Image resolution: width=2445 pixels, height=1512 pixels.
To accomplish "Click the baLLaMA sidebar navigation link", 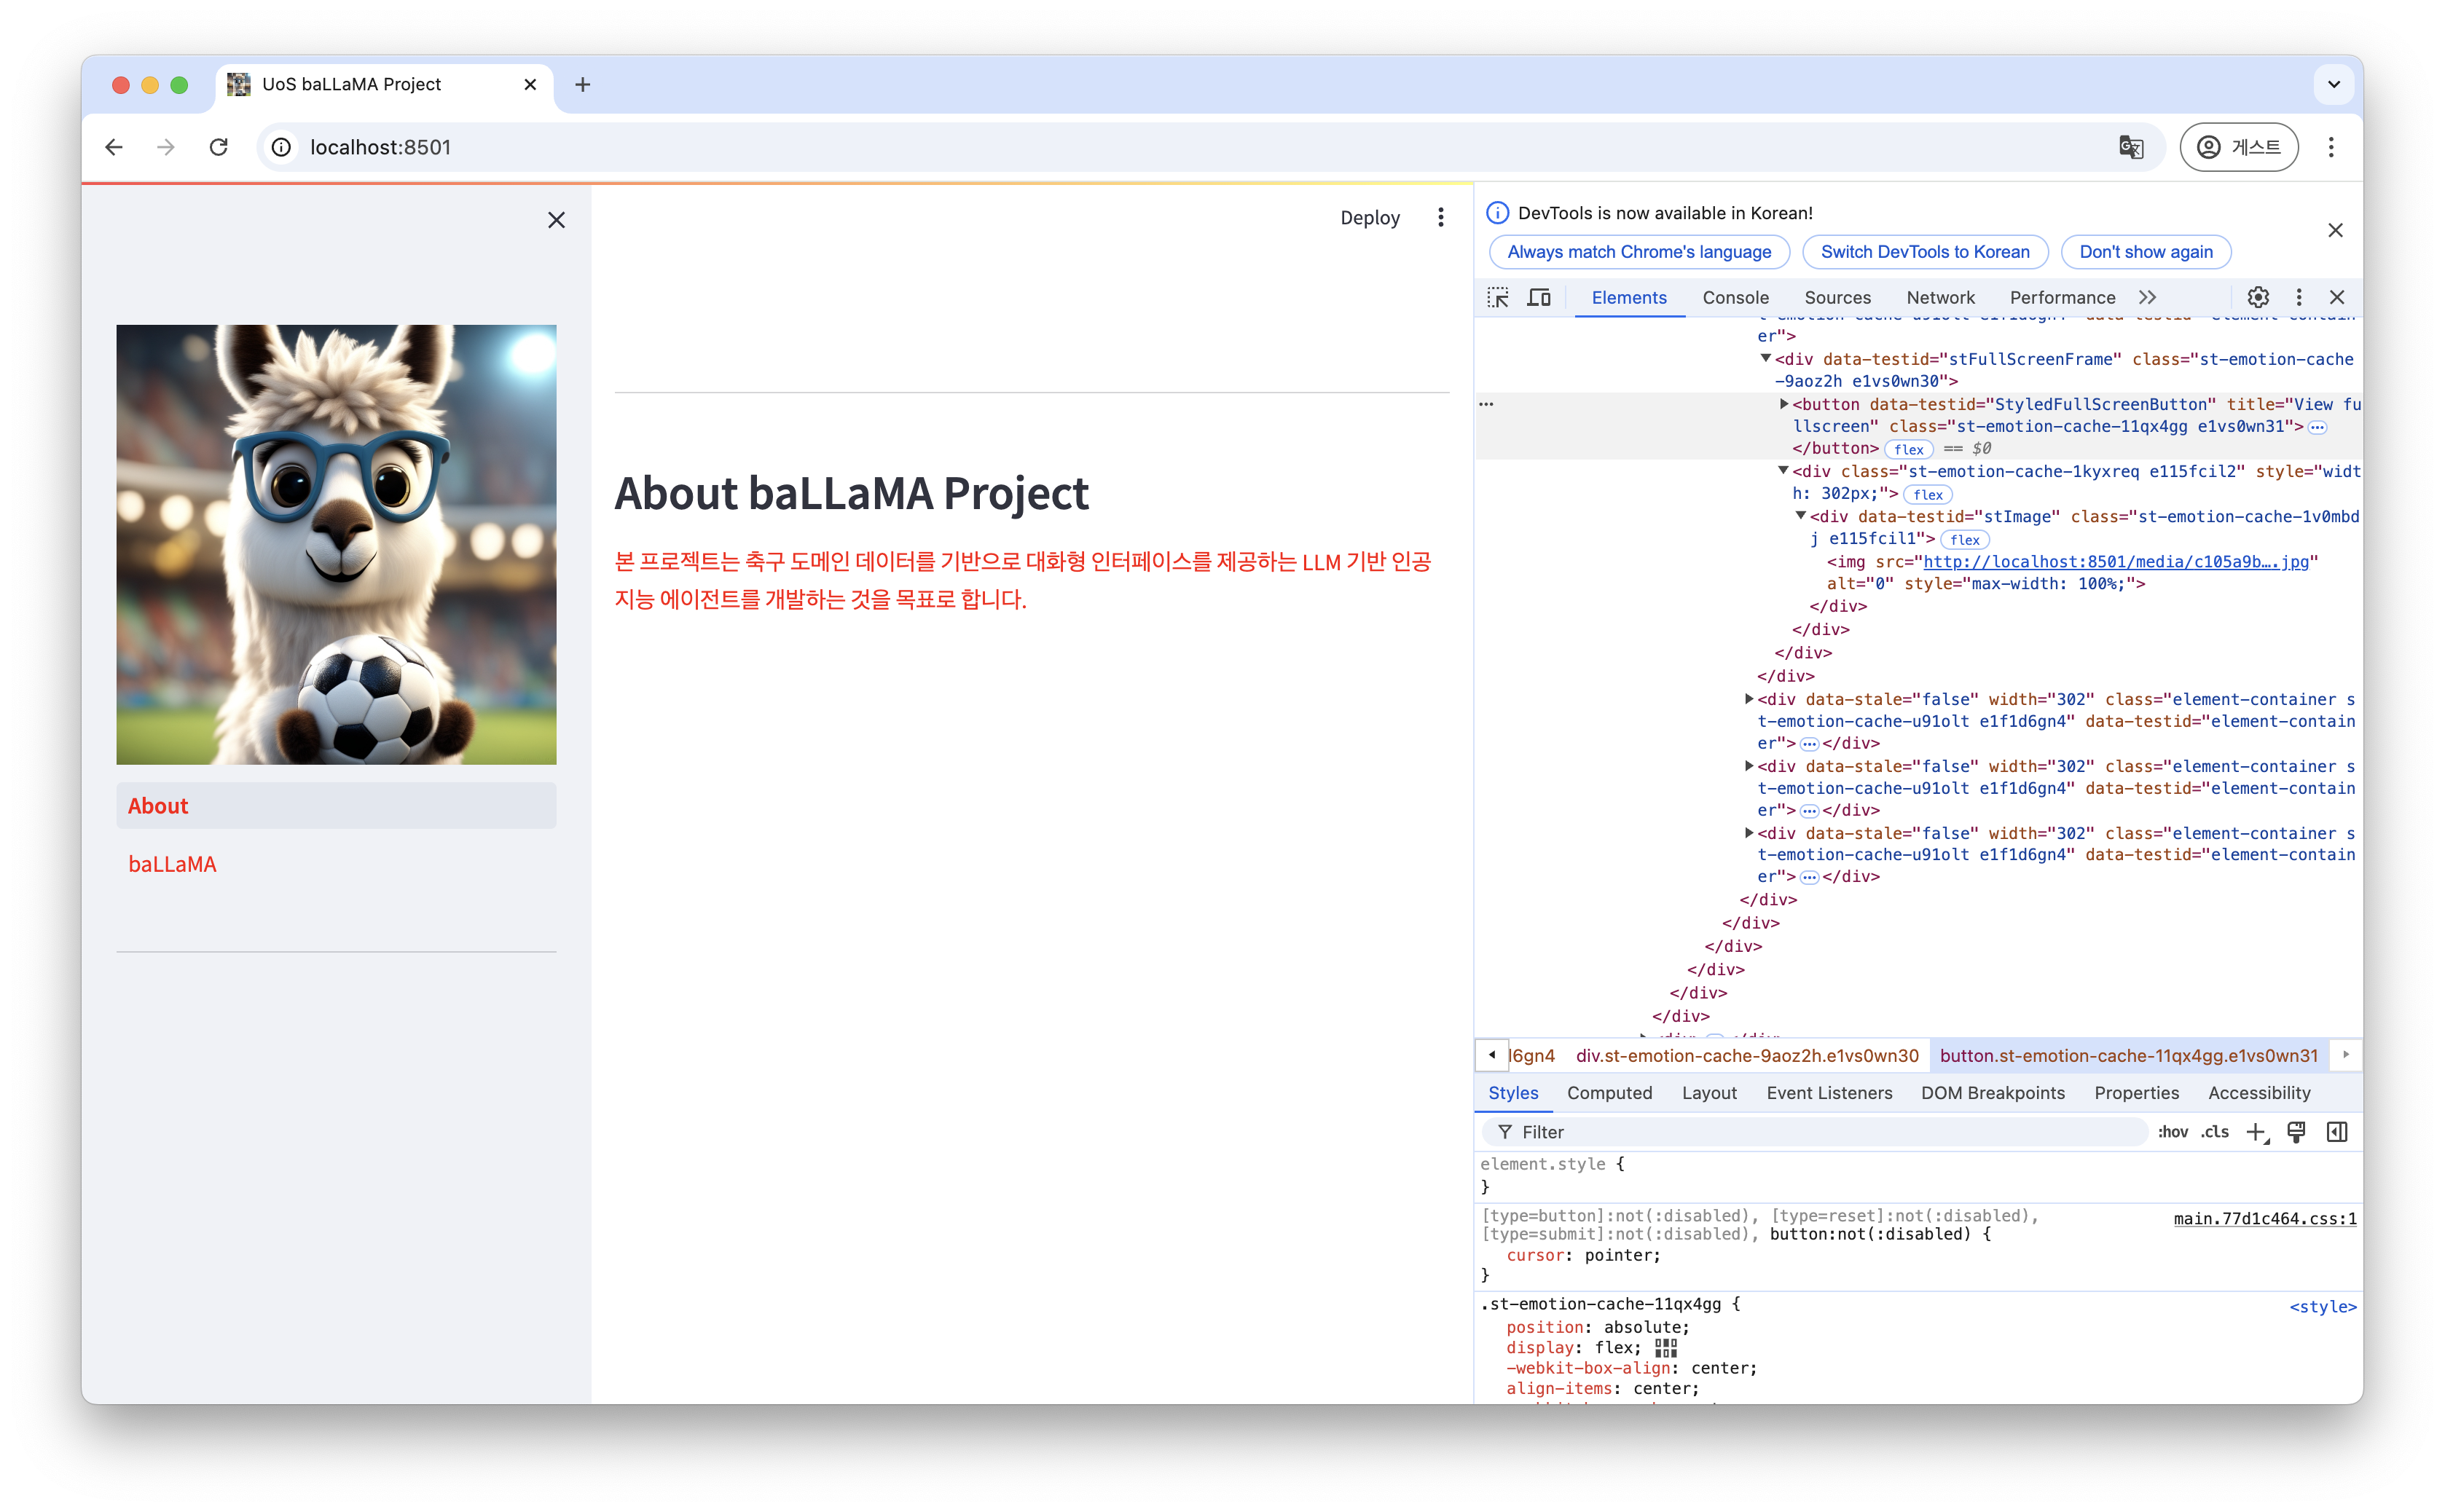I will [171, 862].
